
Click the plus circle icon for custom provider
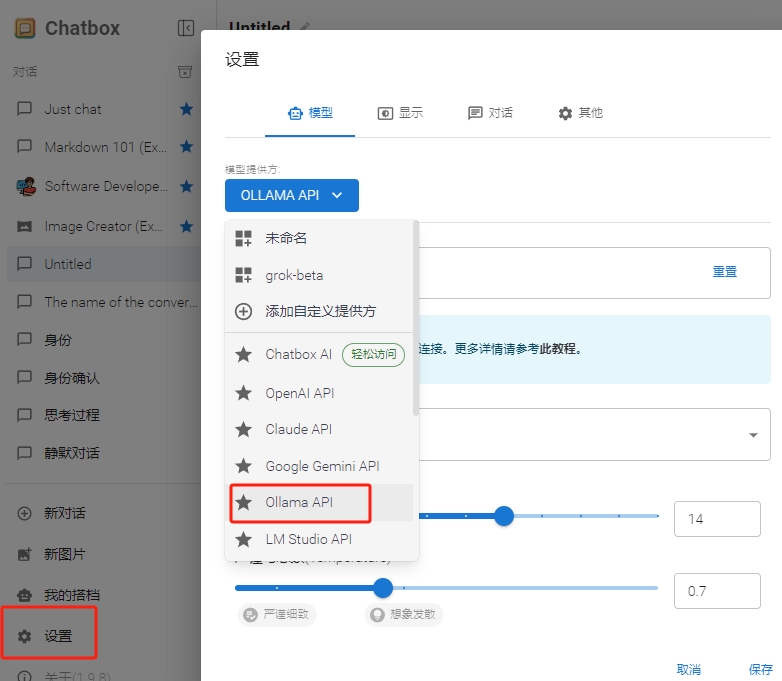coord(243,311)
